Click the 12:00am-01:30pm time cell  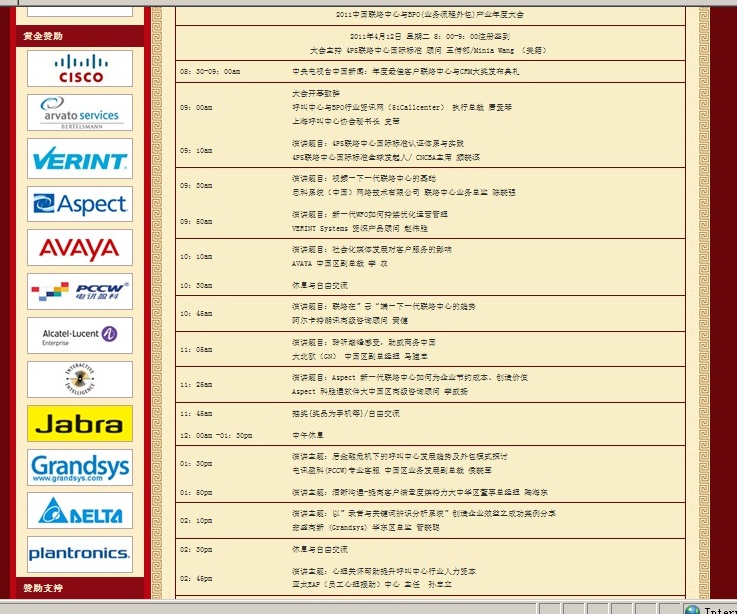(x=216, y=435)
